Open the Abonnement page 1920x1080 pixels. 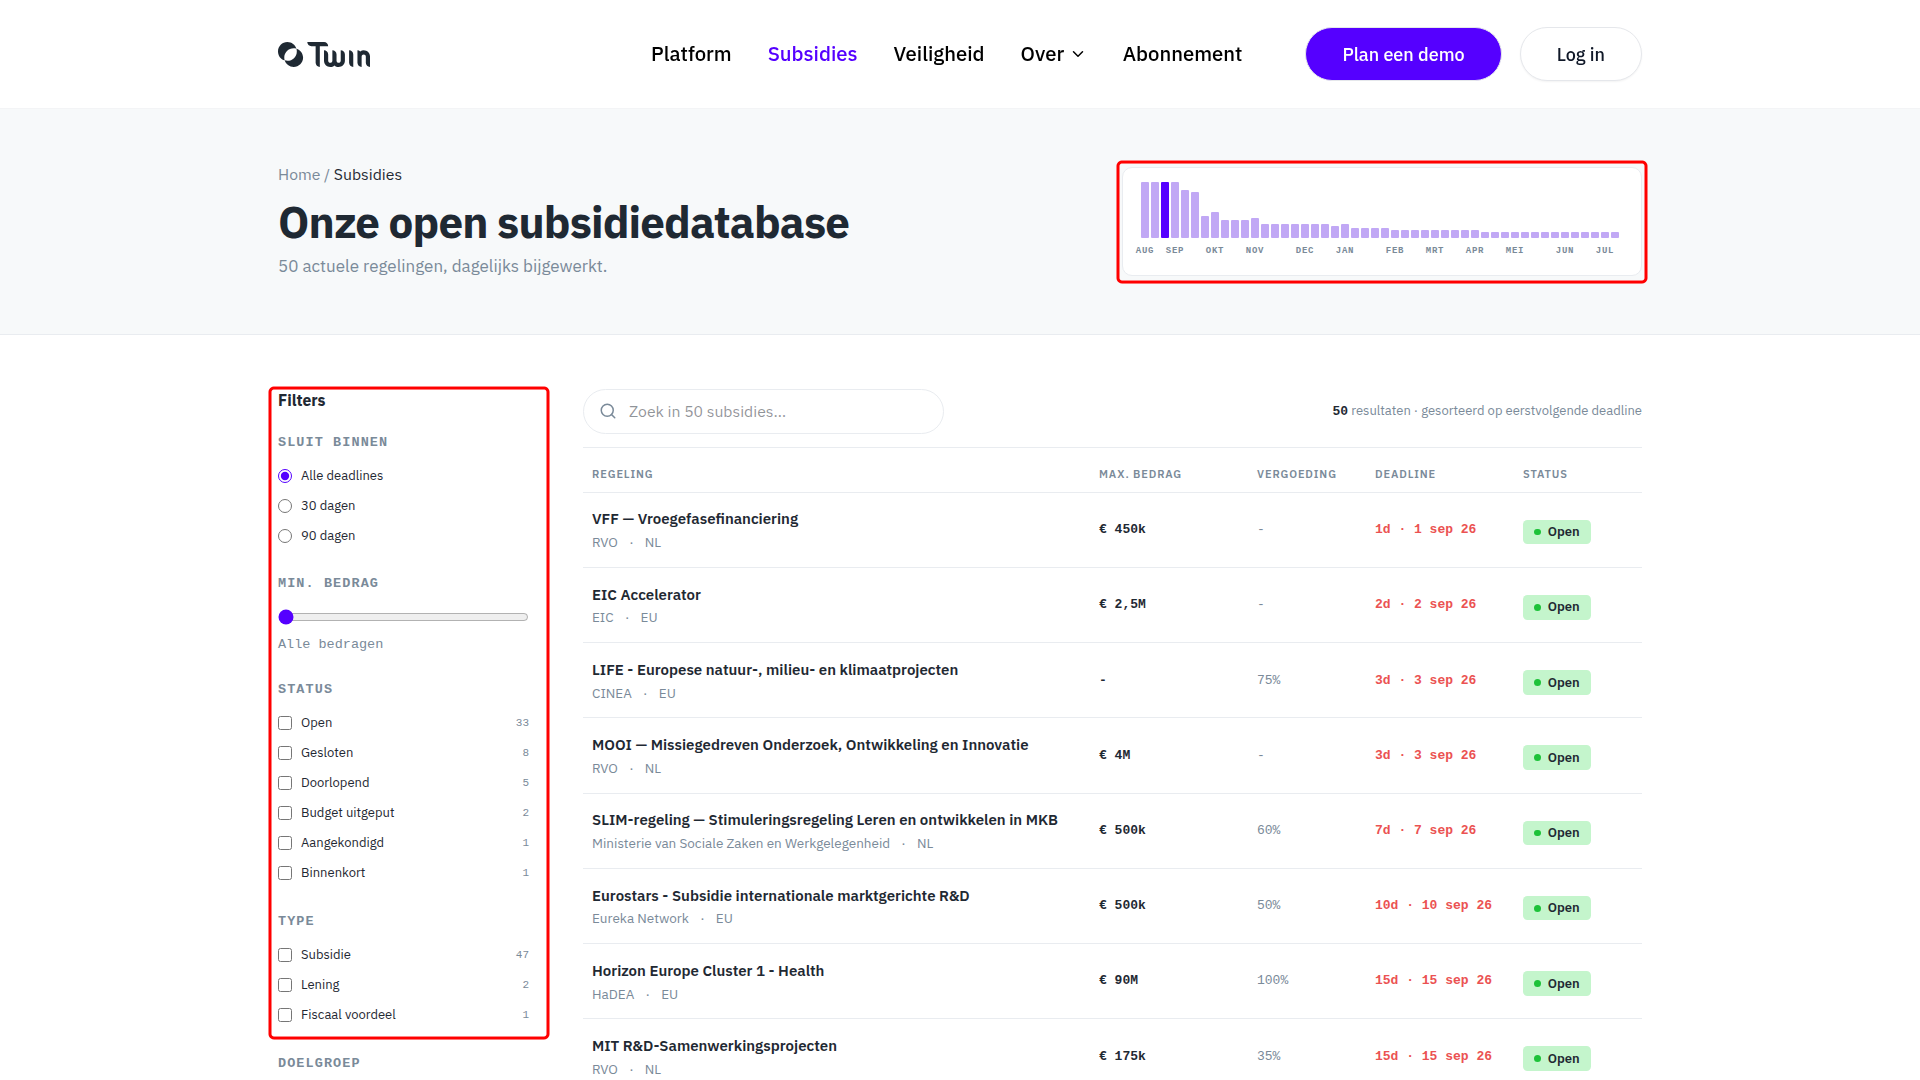click(x=1182, y=54)
